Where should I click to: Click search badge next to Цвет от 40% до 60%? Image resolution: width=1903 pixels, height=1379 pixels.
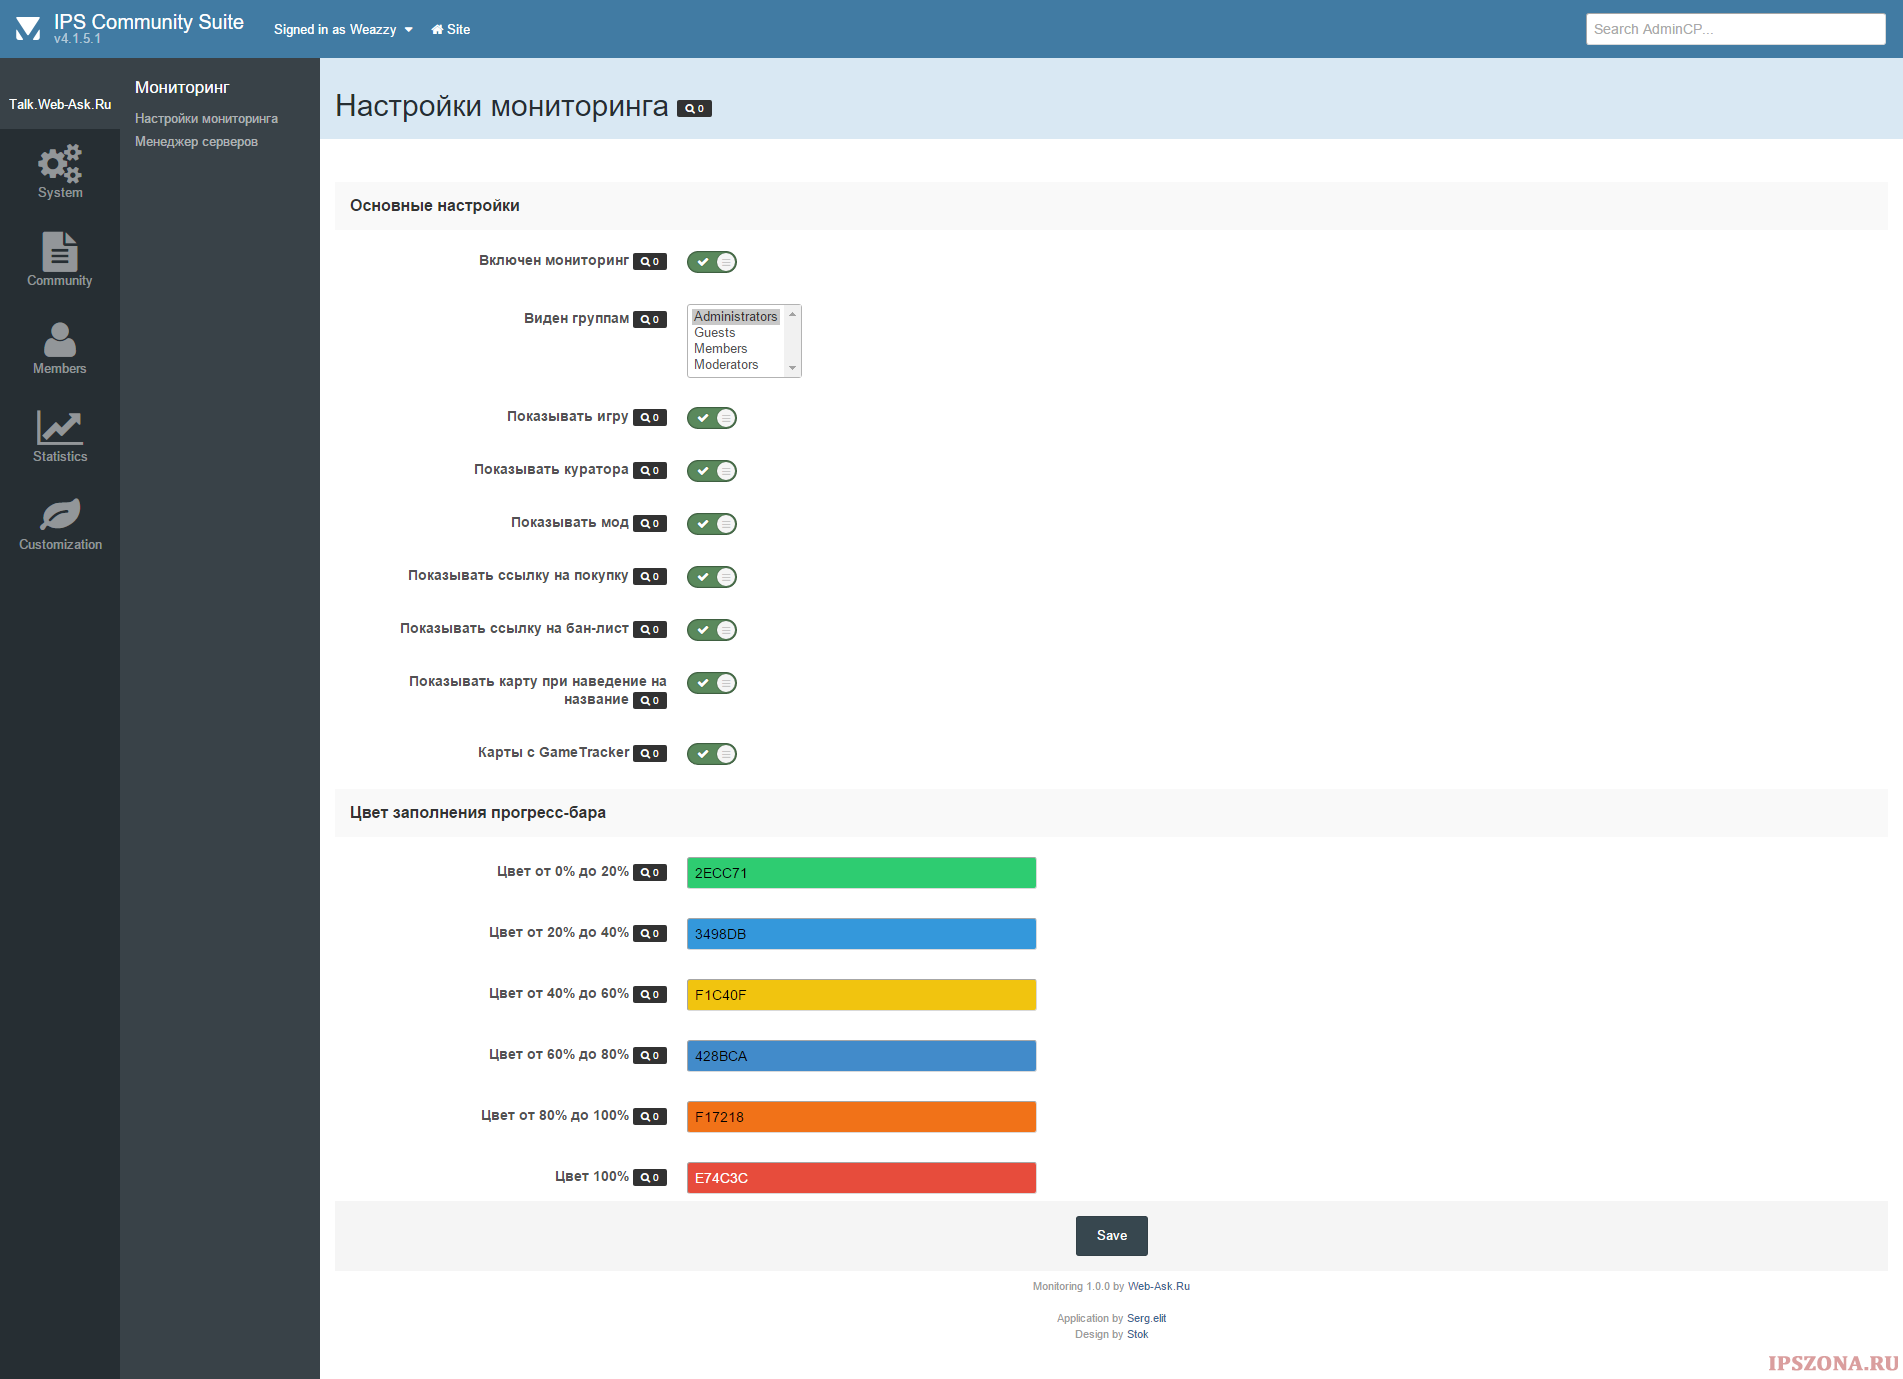[x=650, y=995]
